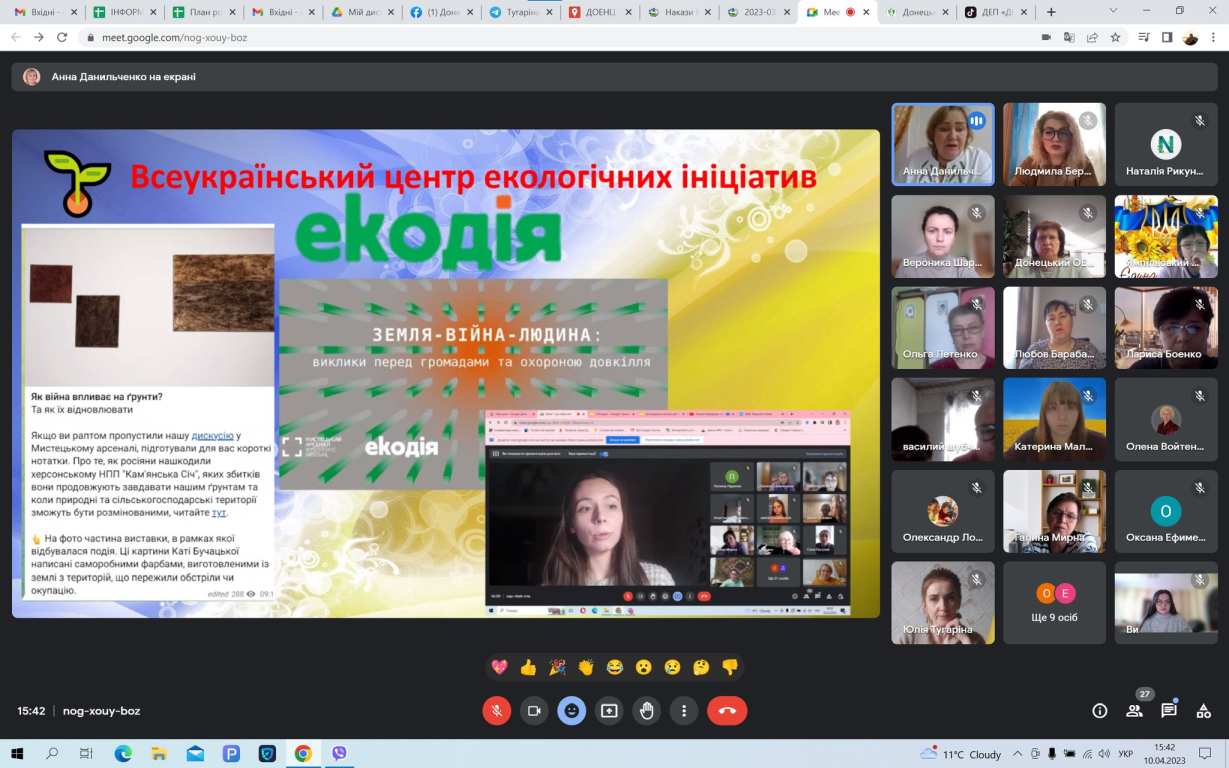Click the Share this page icon
This screenshot has height=768, width=1229.
[x=1092, y=37]
